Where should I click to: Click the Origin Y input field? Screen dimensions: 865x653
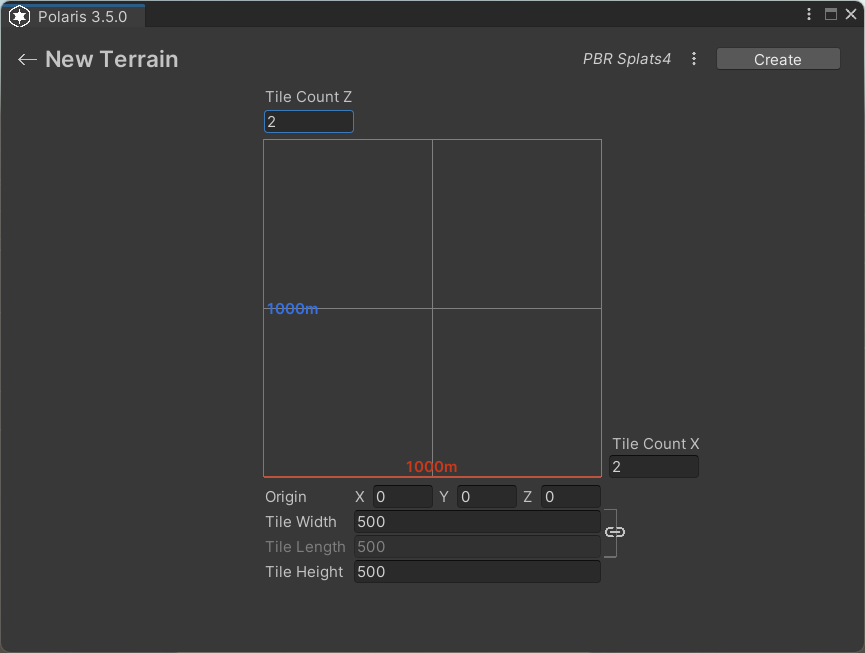pyautogui.click(x=487, y=497)
